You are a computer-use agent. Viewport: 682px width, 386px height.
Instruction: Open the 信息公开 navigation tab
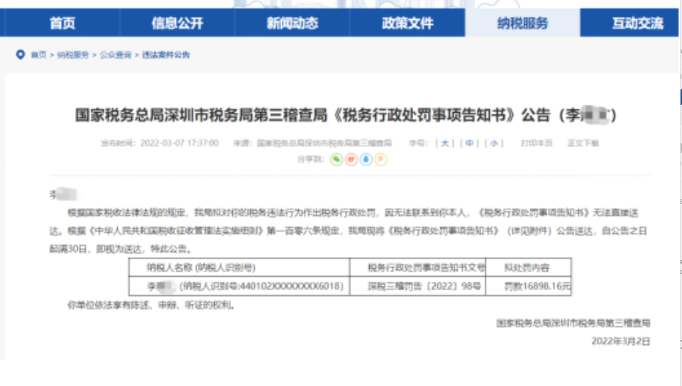click(177, 23)
